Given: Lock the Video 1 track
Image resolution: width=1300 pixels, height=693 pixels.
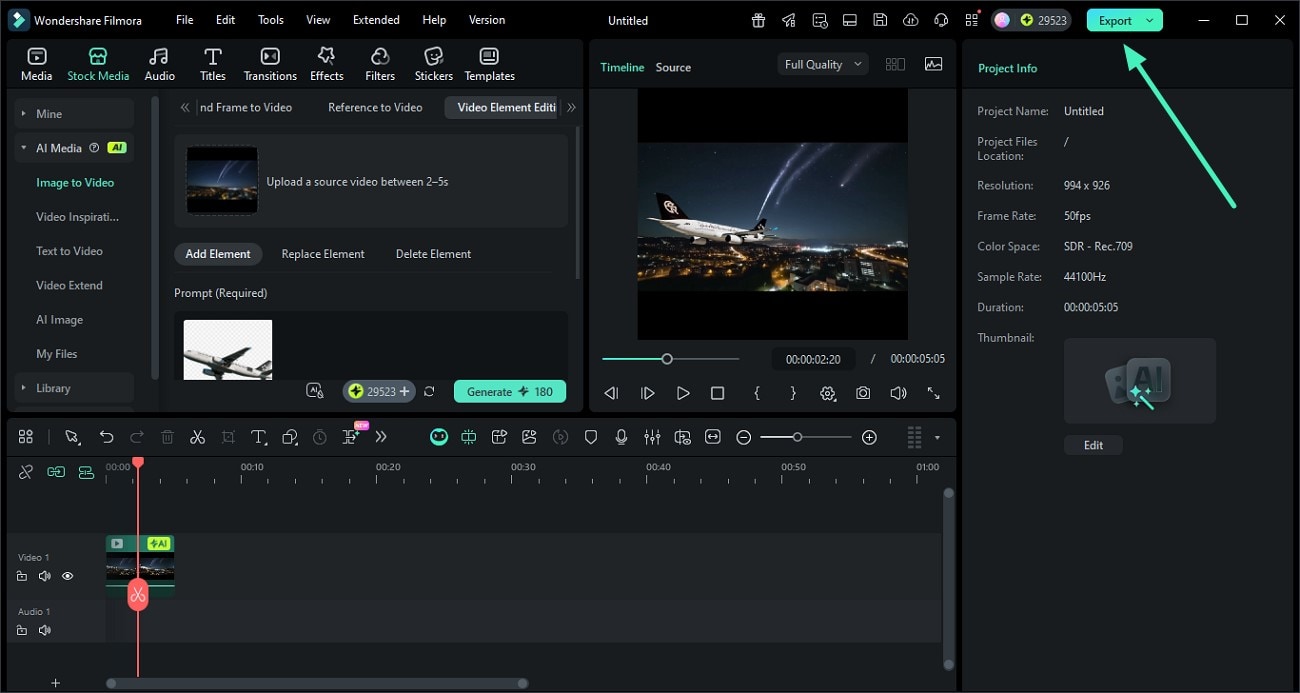Looking at the screenshot, I should (22, 576).
